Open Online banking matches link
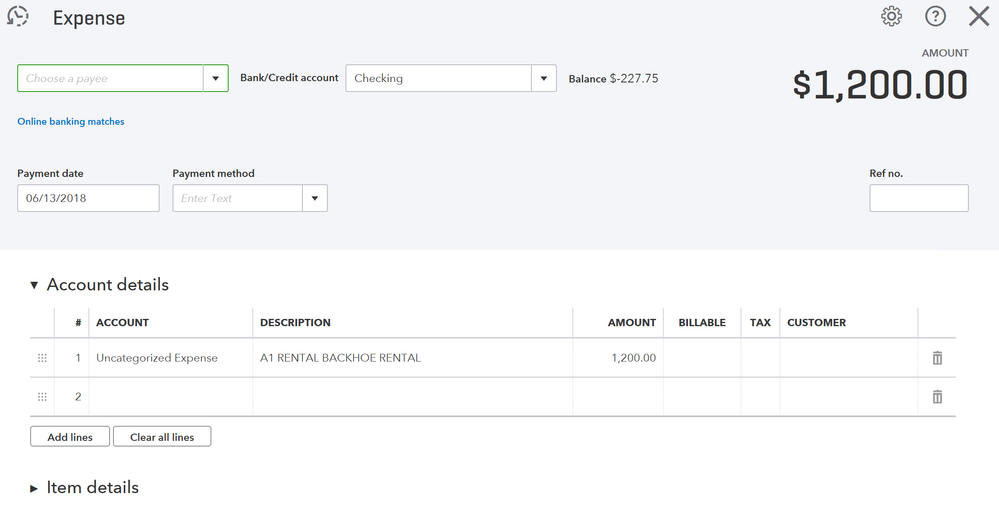Screen dimensions: 999x507 [71, 122]
